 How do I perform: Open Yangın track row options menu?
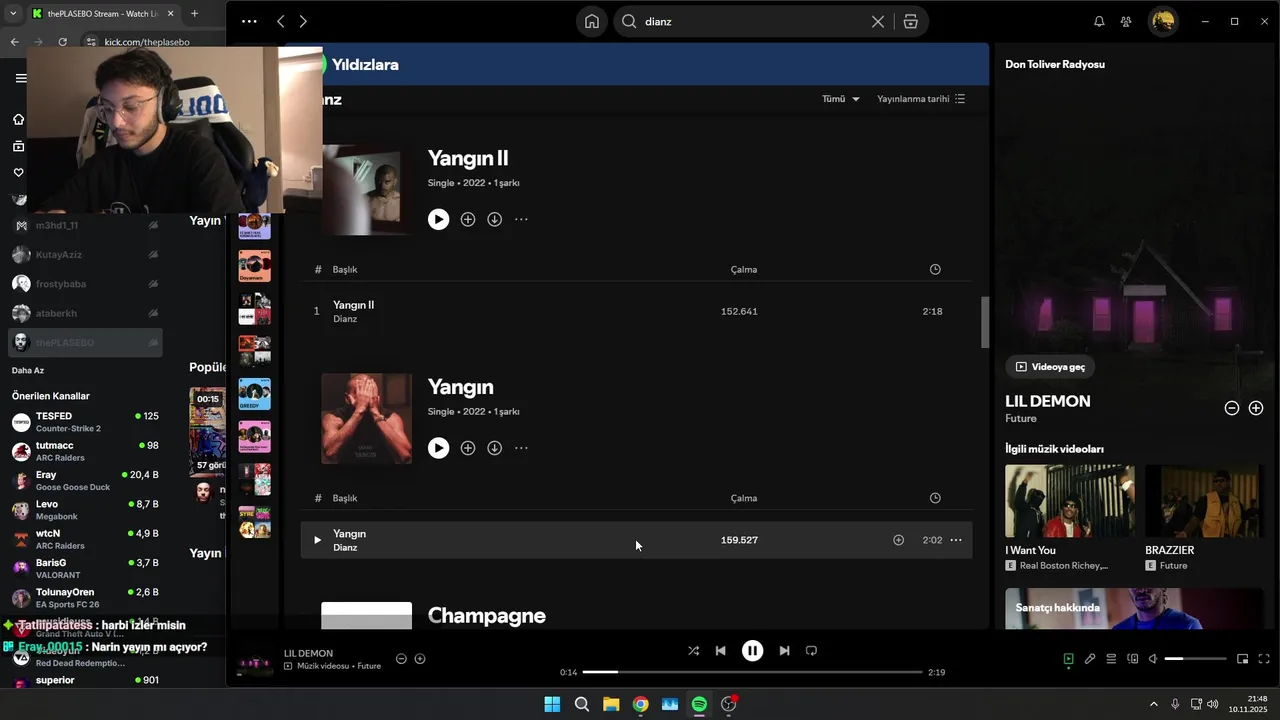coord(956,540)
